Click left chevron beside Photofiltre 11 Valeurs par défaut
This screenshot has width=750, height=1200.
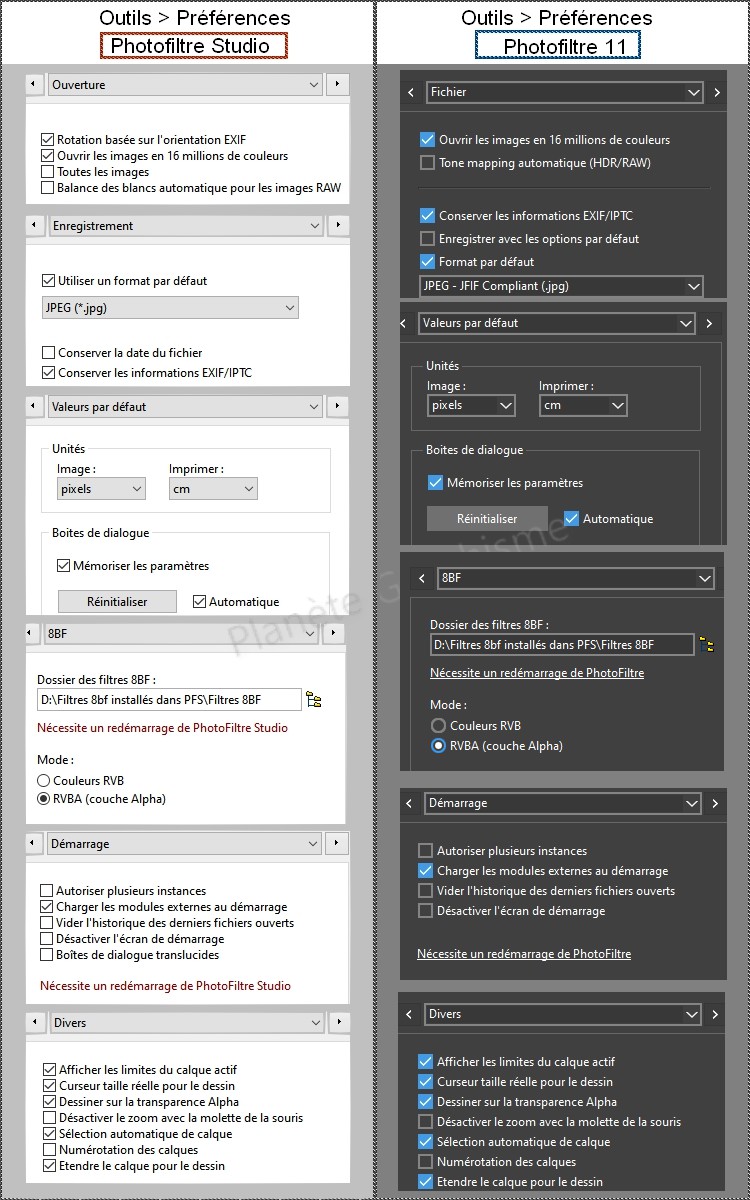[403, 323]
